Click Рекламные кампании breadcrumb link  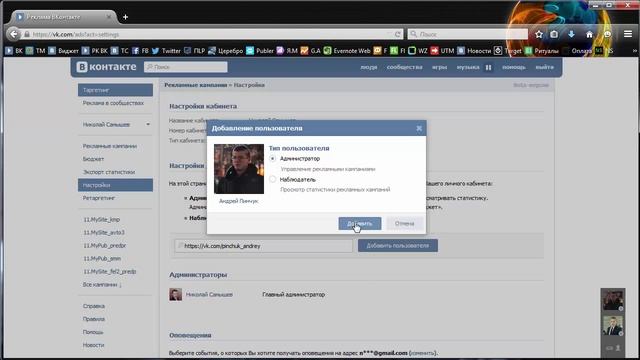[196, 85]
